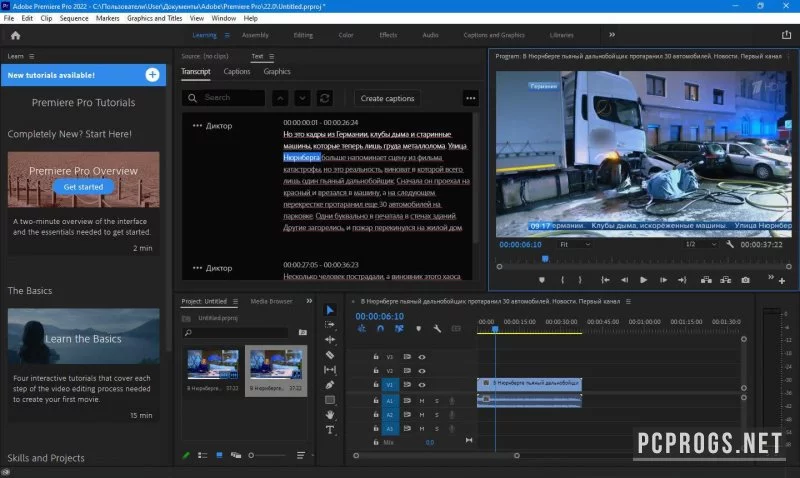Select the Pen tool
Image resolution: width=800 pixels, height=478 pixels.
tap(330, 385)
